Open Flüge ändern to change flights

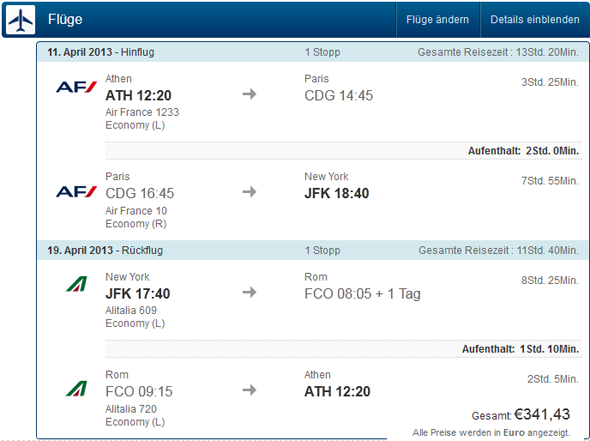click(x=438, y=20)
